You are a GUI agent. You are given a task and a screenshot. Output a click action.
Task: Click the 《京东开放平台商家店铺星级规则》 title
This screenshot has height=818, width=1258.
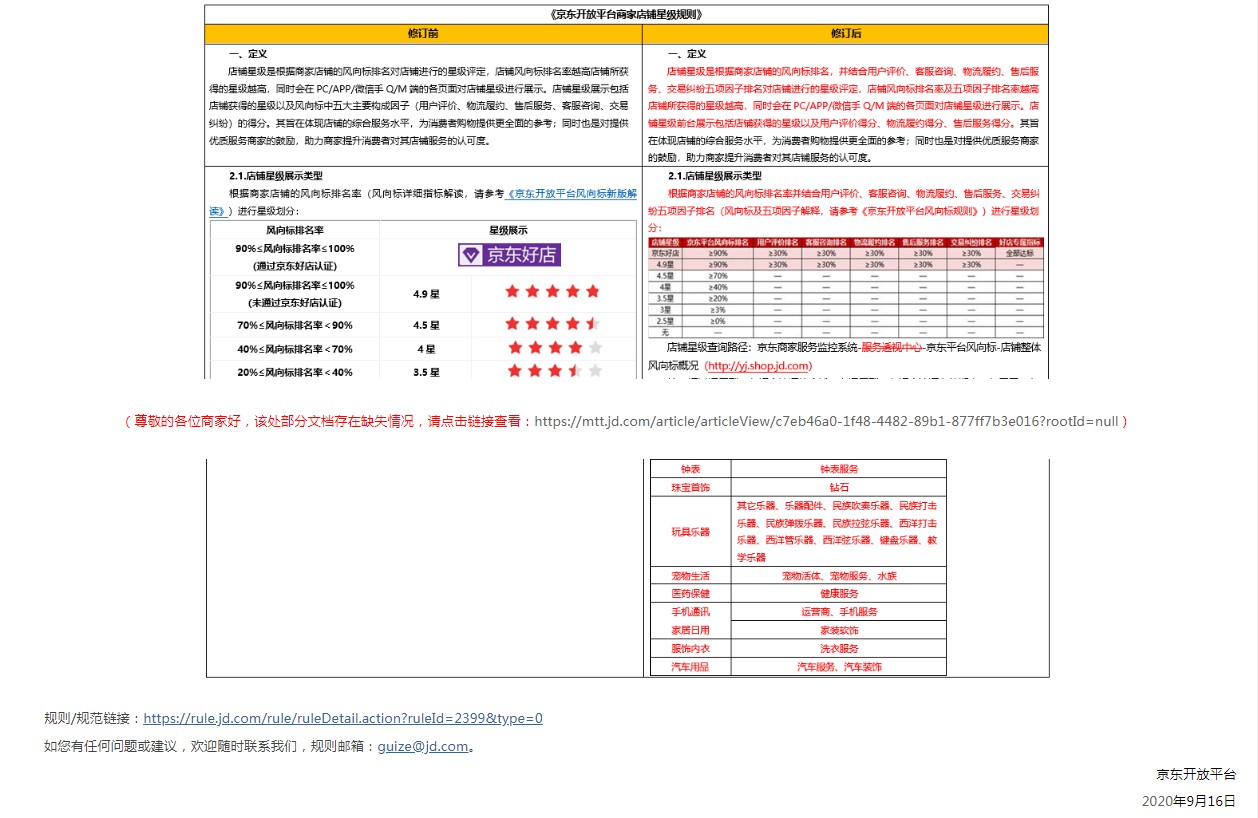pos(627,14)
